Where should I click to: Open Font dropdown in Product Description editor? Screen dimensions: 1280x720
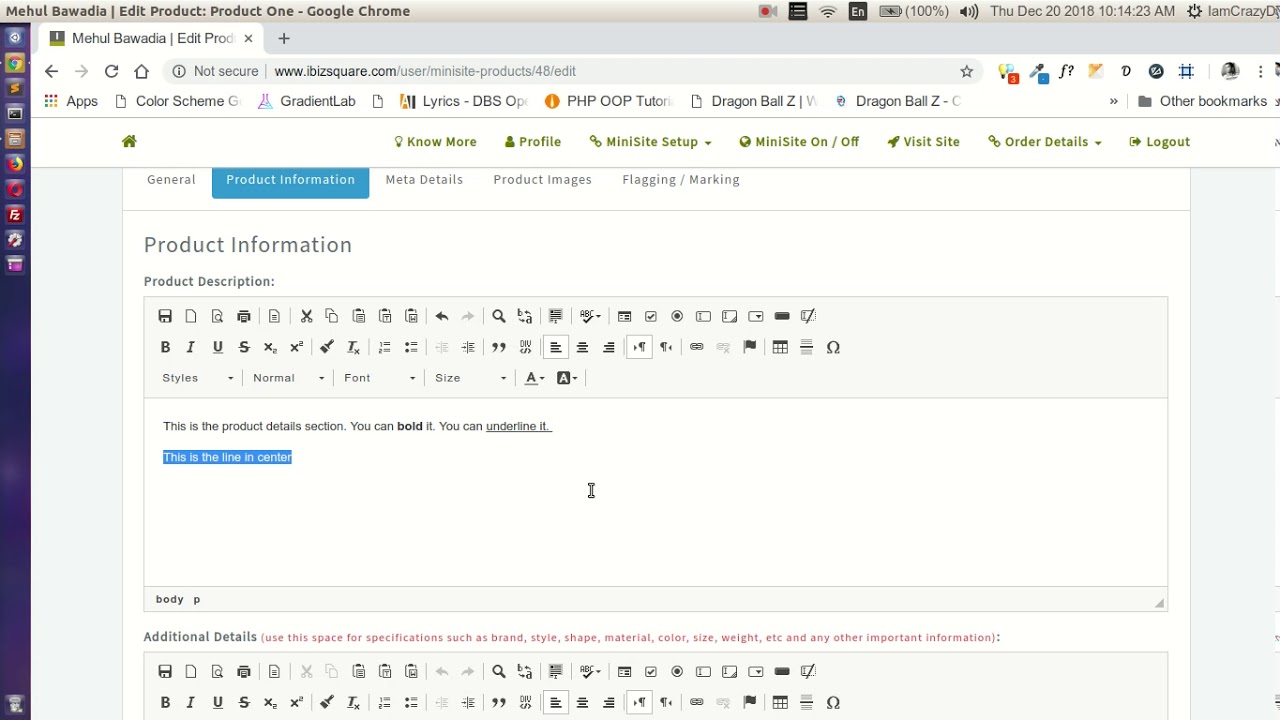[379, 378]
